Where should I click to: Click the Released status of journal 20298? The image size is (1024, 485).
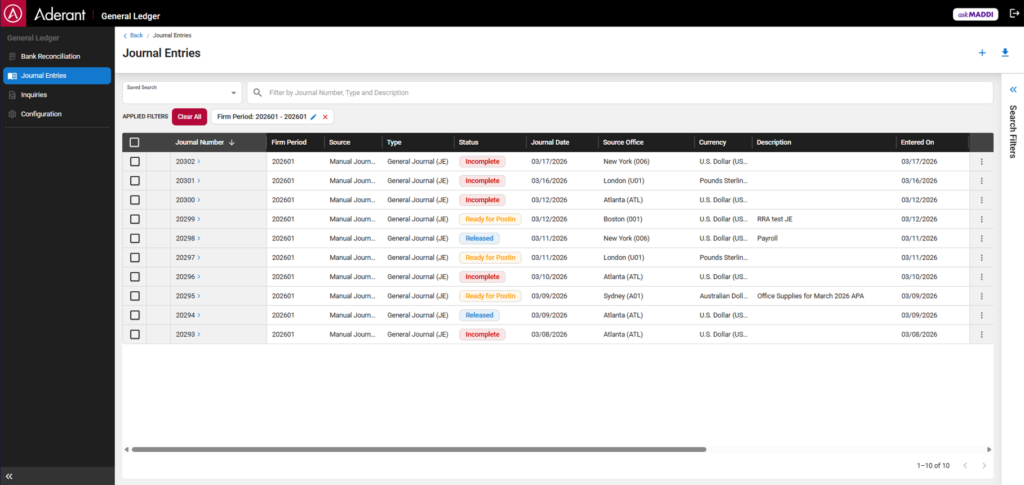pyautogui.click(x=479, y=238)
